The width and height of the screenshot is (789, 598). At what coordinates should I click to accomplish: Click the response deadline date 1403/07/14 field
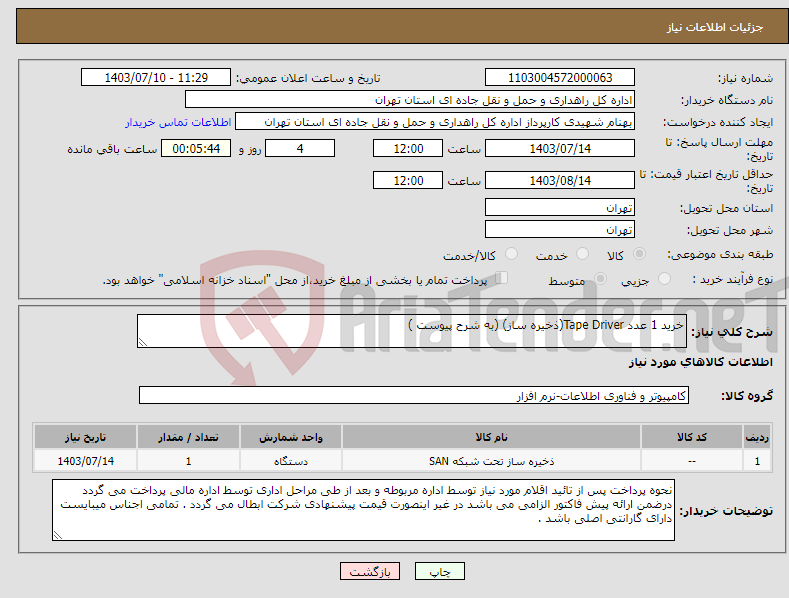(560, 148)
